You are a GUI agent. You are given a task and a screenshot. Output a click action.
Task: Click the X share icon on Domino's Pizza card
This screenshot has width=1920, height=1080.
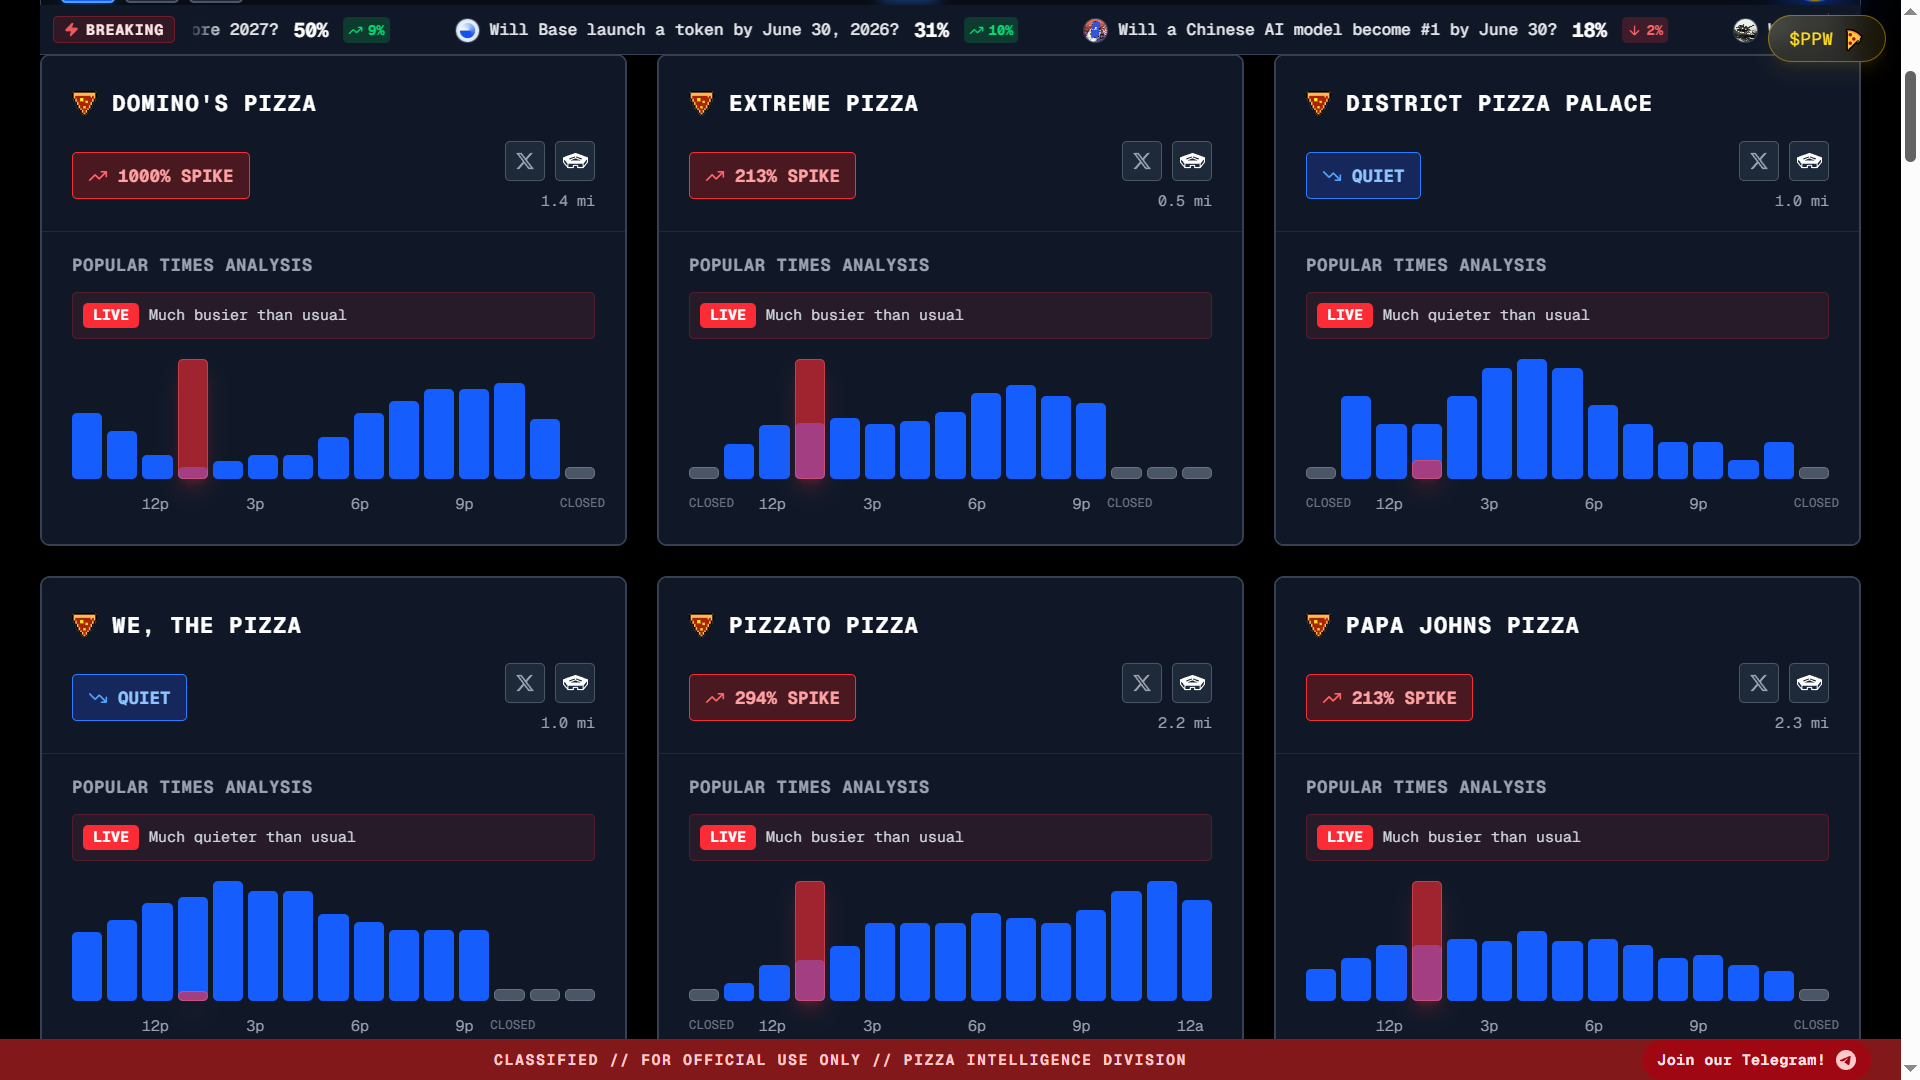(x=524, y=161)
